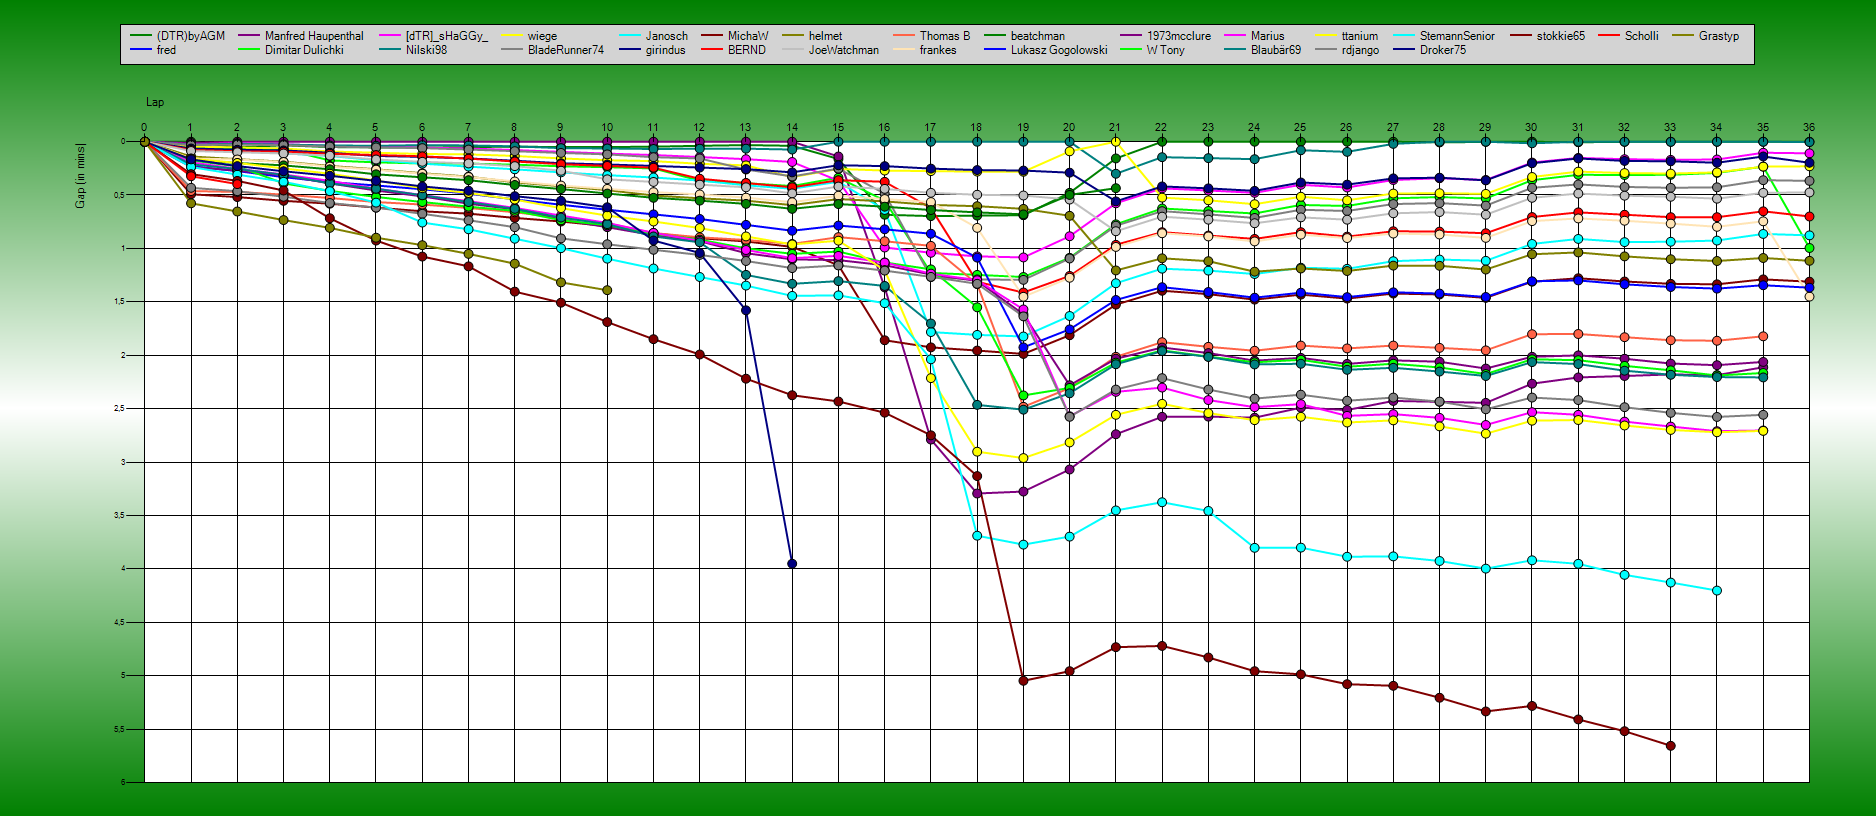Select BERND in the legend

tap(747, 50)
